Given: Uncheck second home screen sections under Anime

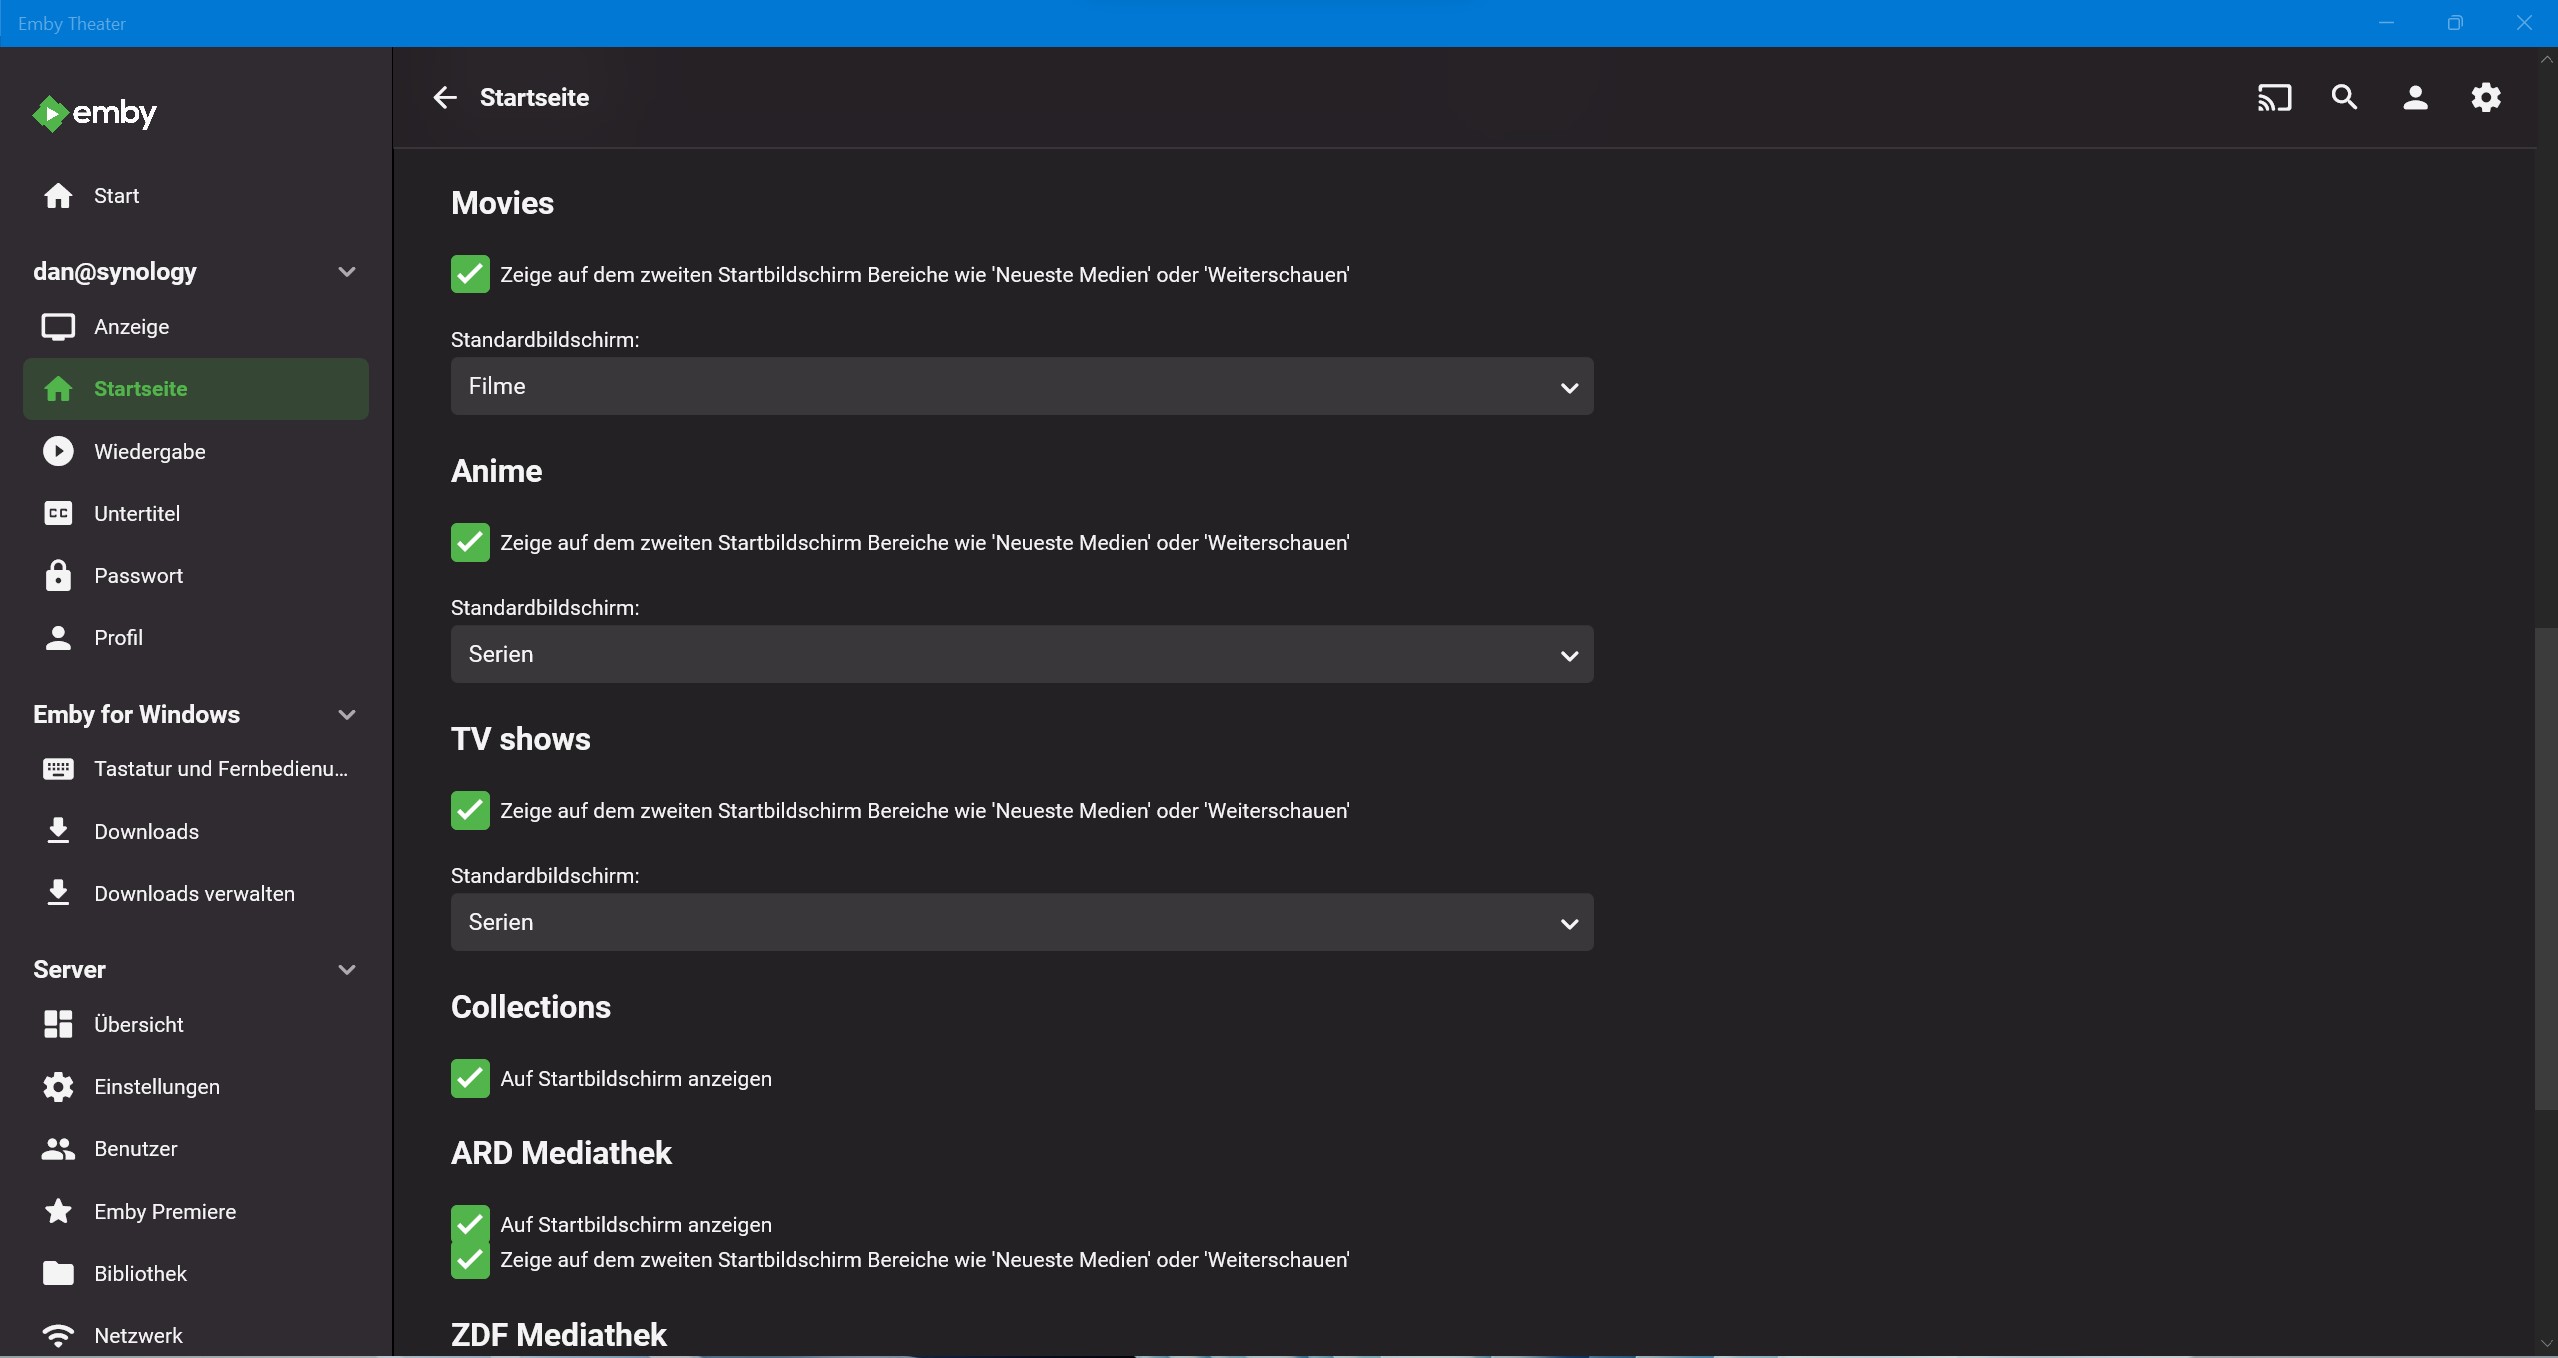Looking at the screenshot, I should [469, 543].
